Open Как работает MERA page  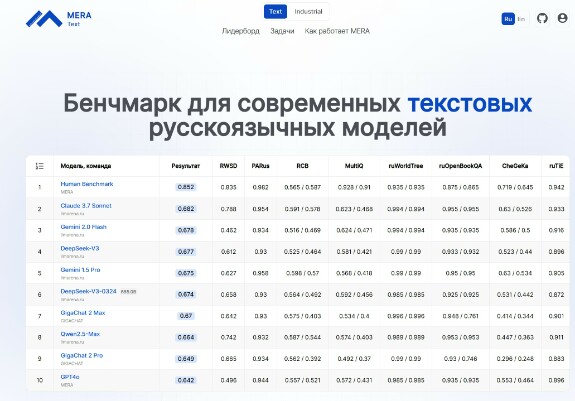(337, 31)
